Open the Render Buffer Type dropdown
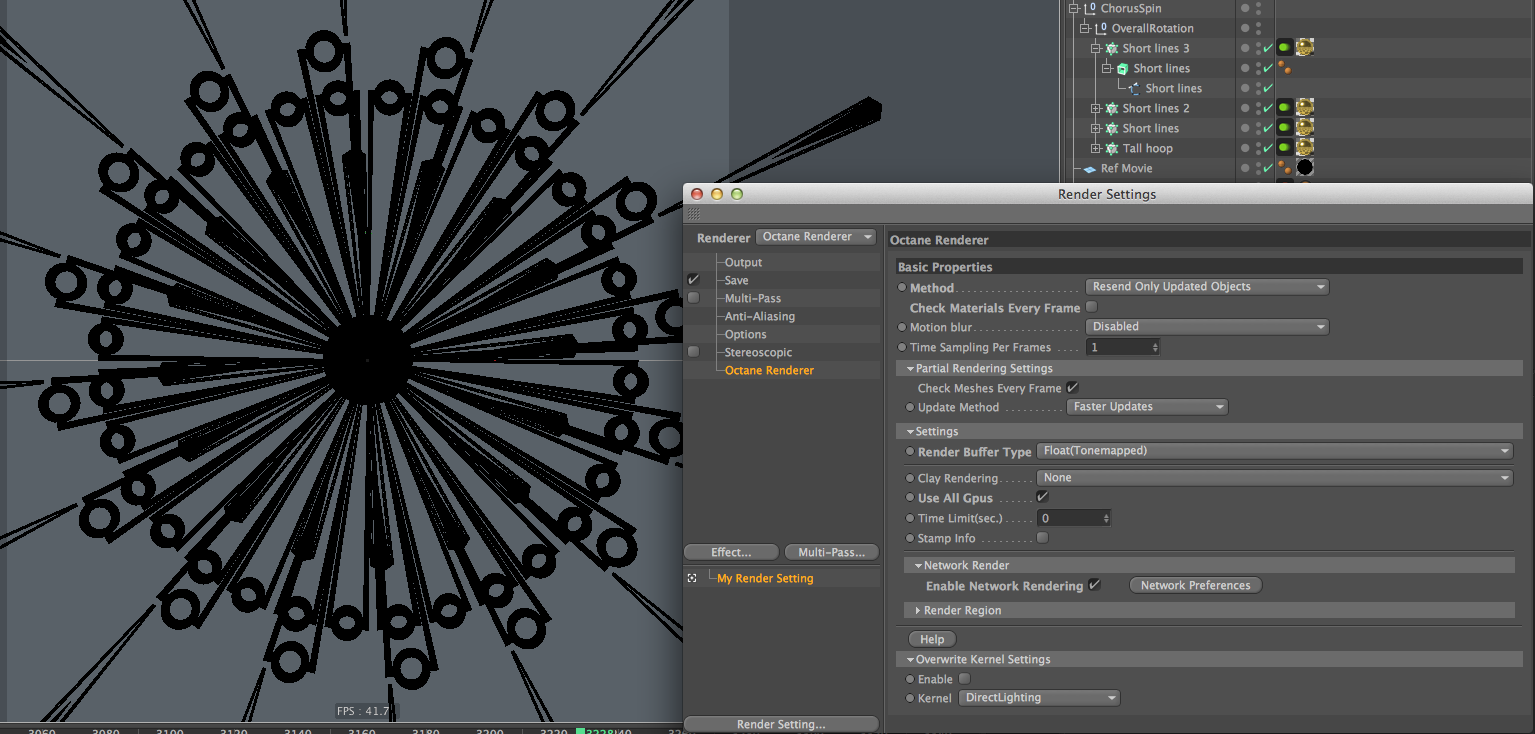 tap(1275, 451)
